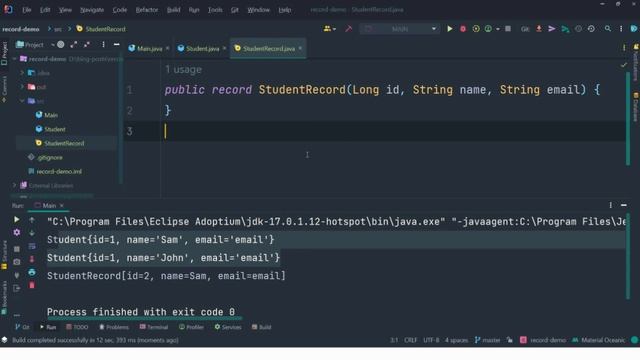Select opened file target icon in Project panel
This screenshot has width=640, height=360.
coord(60,44)
